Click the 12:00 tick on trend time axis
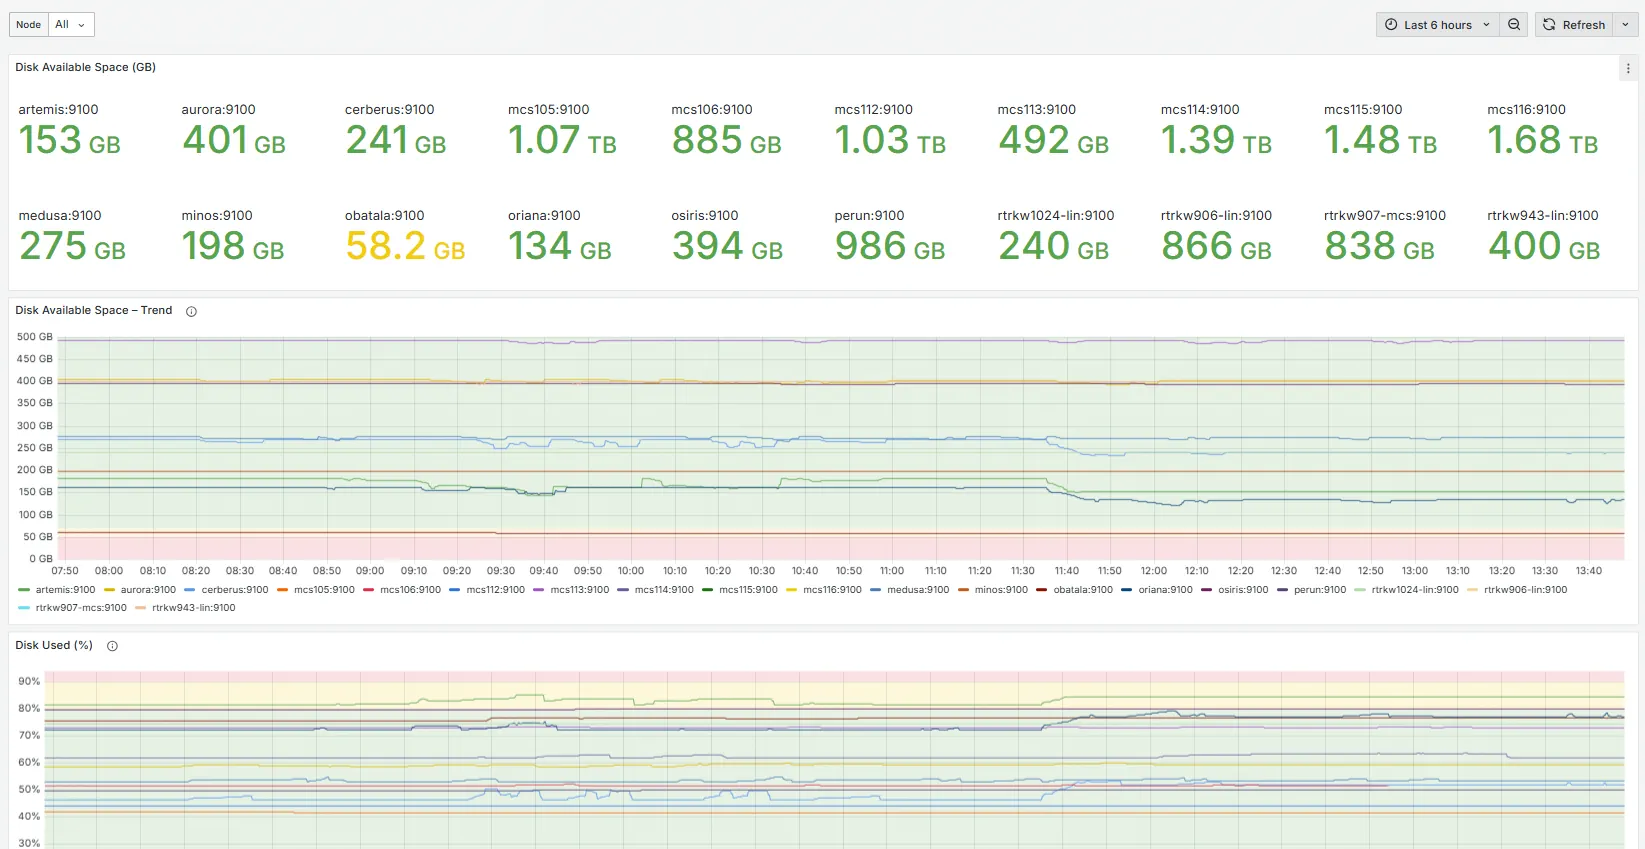This screenshot has width=1645, height=849. (1153, 571)
